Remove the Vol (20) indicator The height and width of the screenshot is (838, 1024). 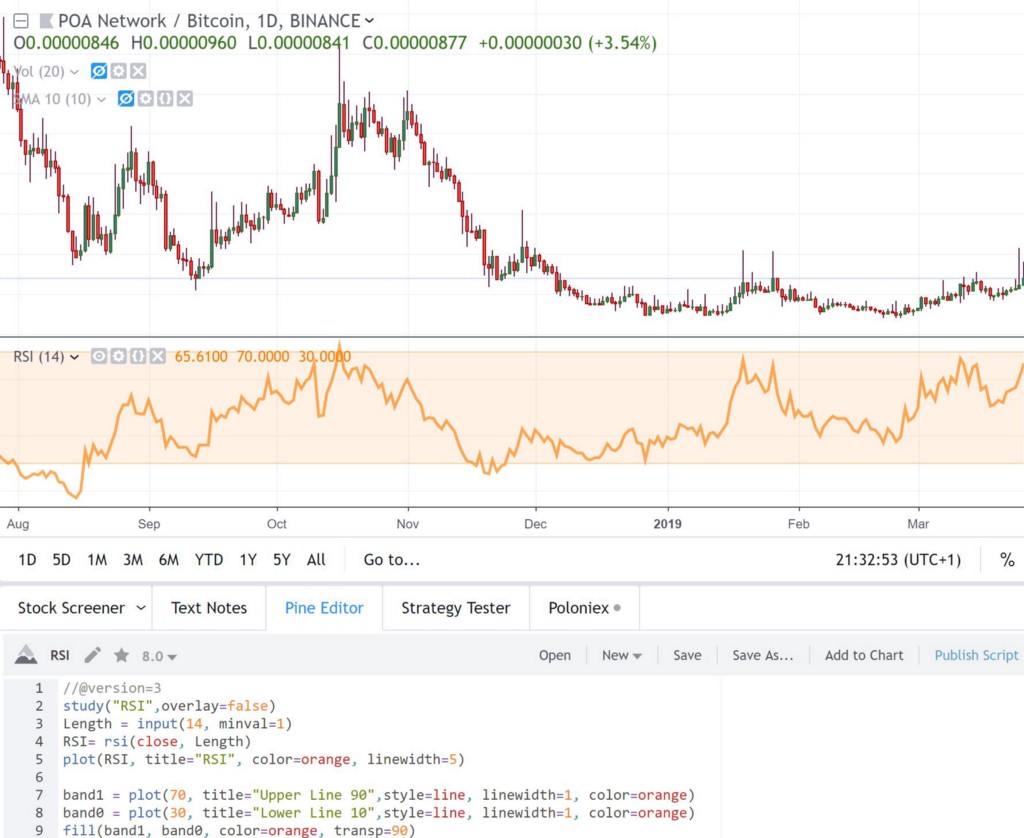pyautogui.click(x=138, y=71)
